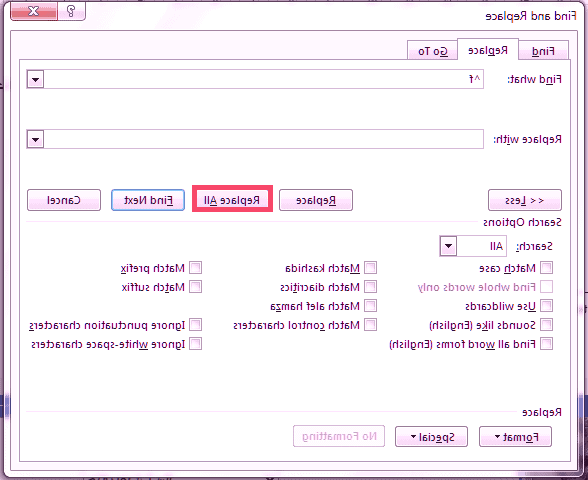
Task: Enable the Match case checkbox
Action: [x=546, y=268]
